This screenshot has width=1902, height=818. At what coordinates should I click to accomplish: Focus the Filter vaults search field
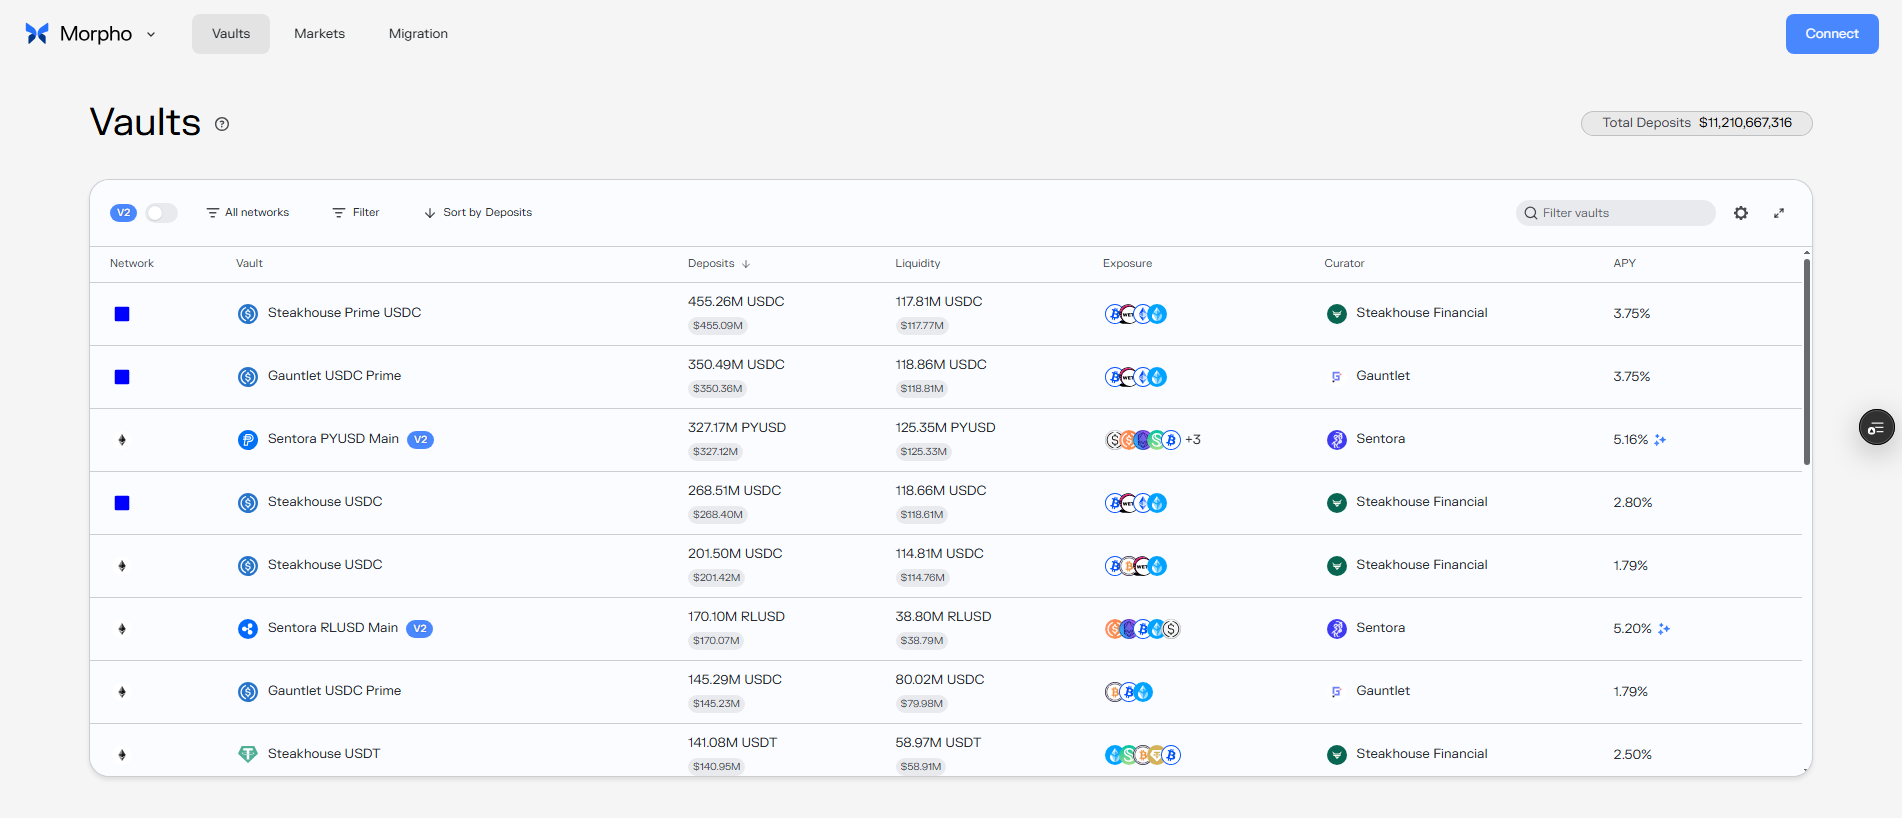pyautogui.click(x=1616, y=213)
